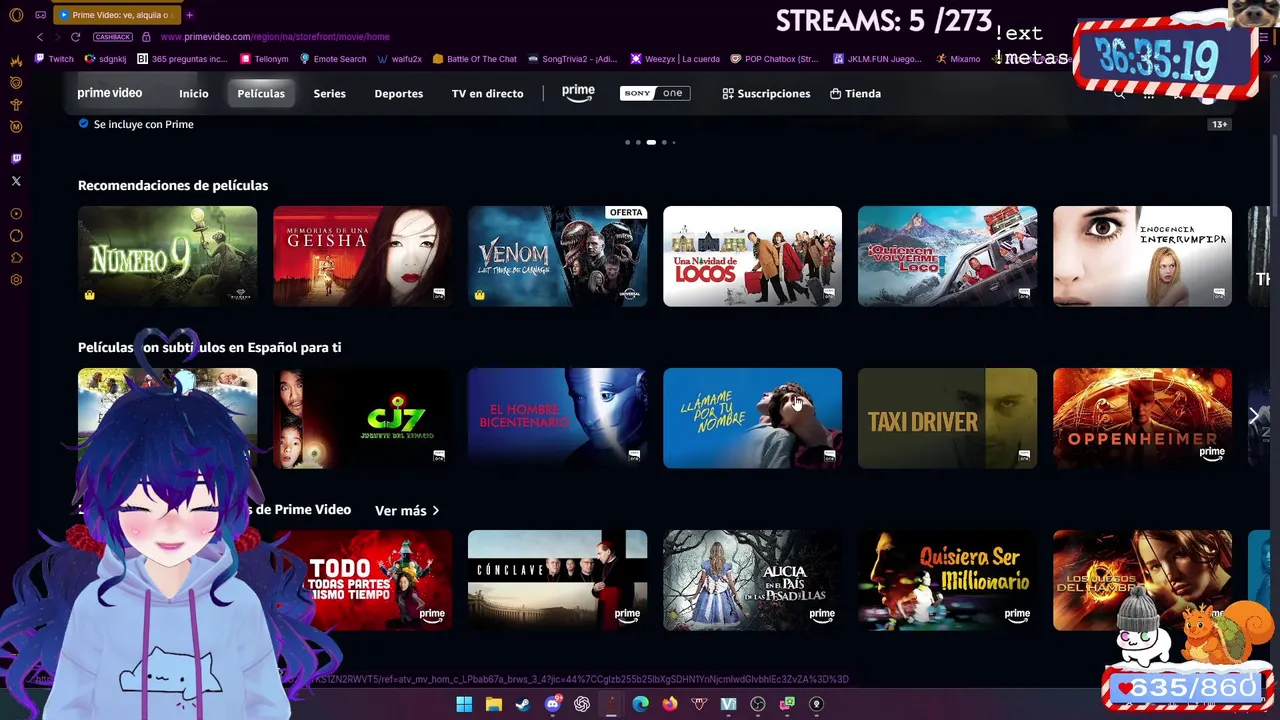Viewport: 1280px width, 720px height.
Task: Open the Número 9 movie thumbnail
Action: [x=168, y=256]
